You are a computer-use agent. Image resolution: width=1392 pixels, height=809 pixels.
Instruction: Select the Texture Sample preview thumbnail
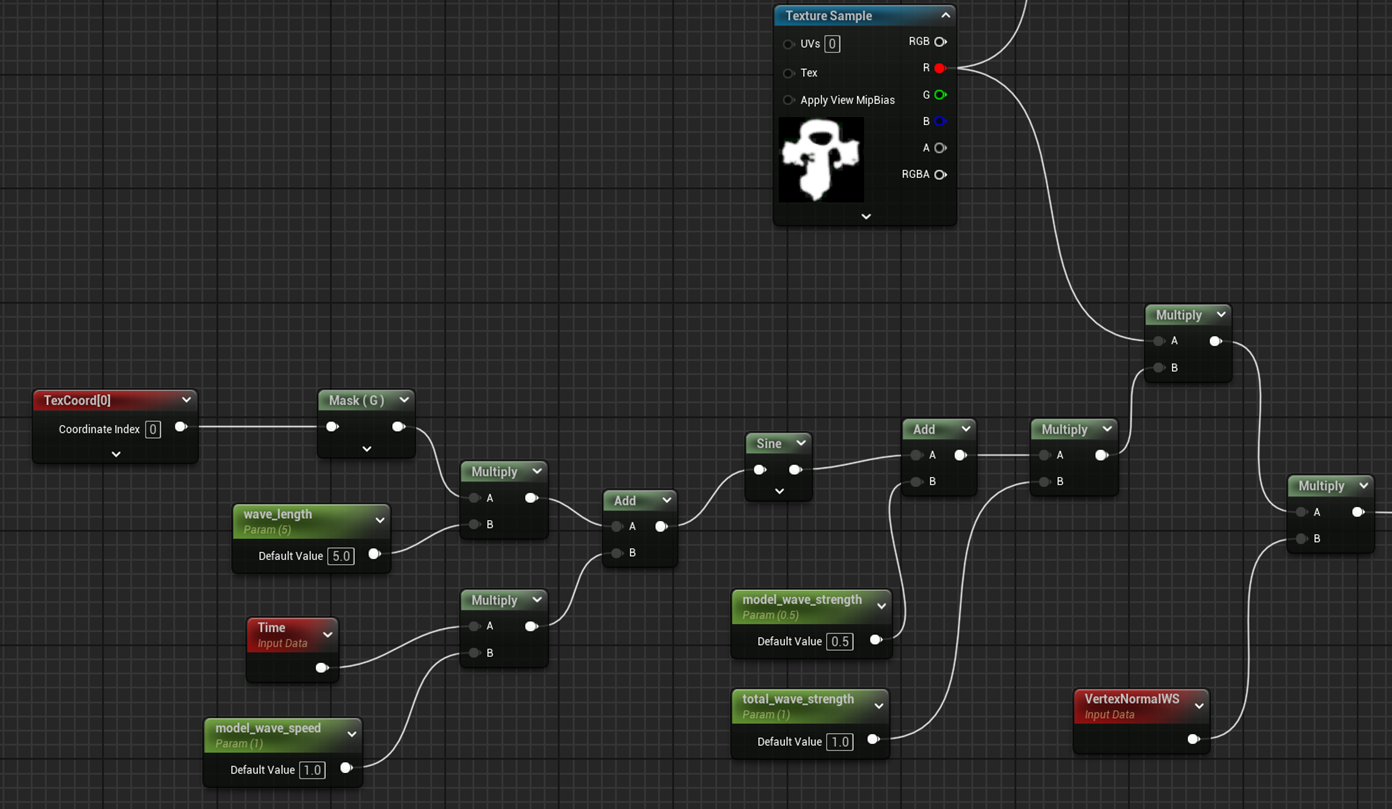tap(821, 160)
